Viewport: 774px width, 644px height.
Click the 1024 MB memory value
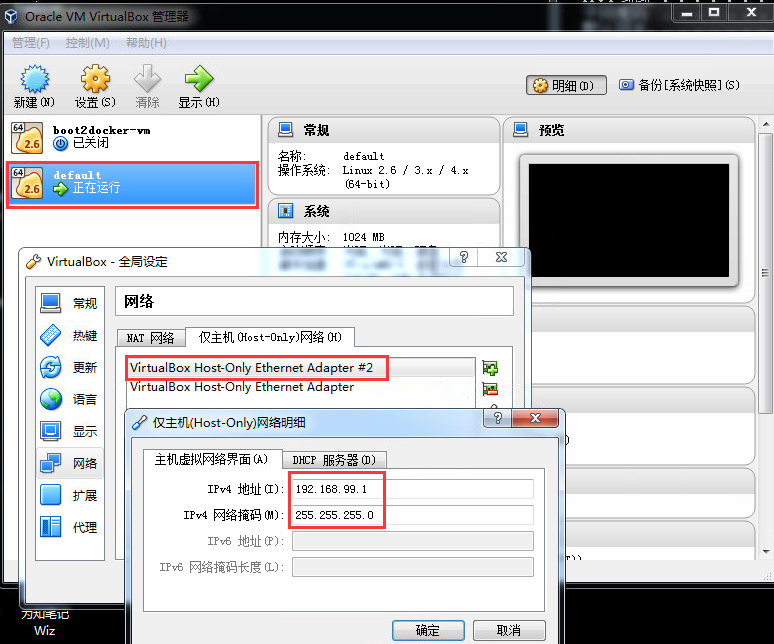[x=363, y=237]
